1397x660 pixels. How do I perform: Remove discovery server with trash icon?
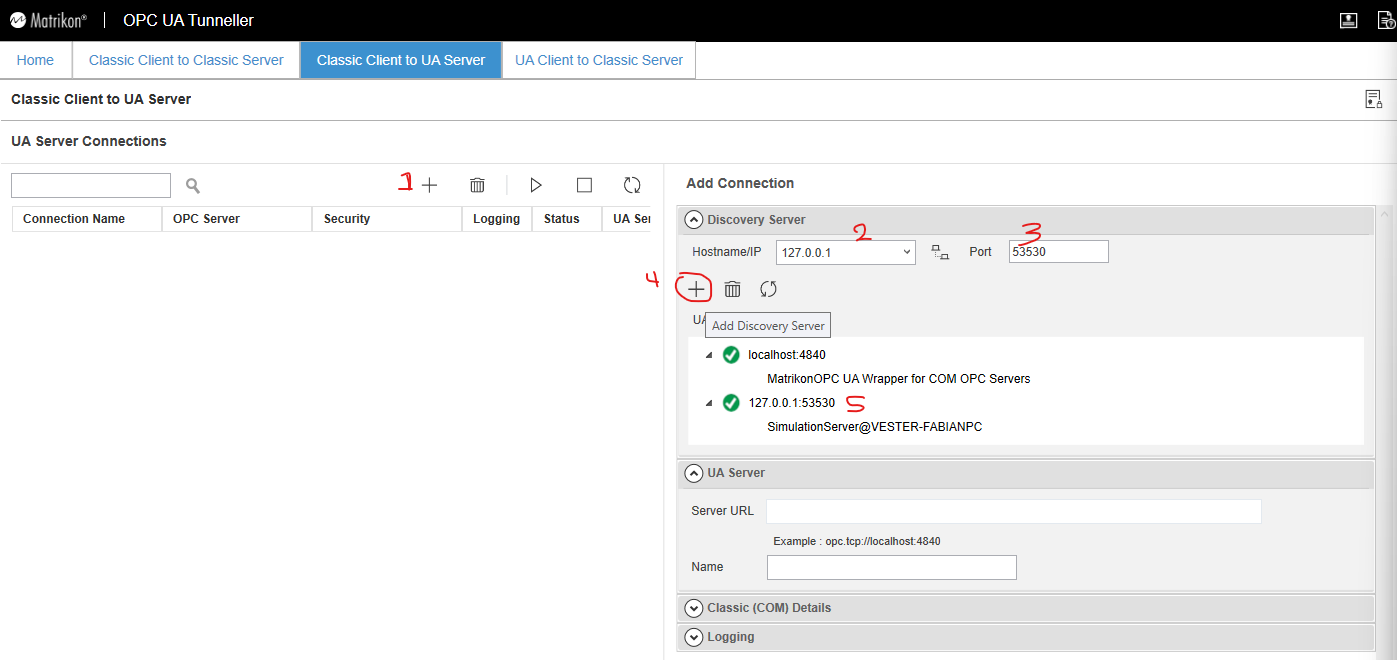click(732, 289)
